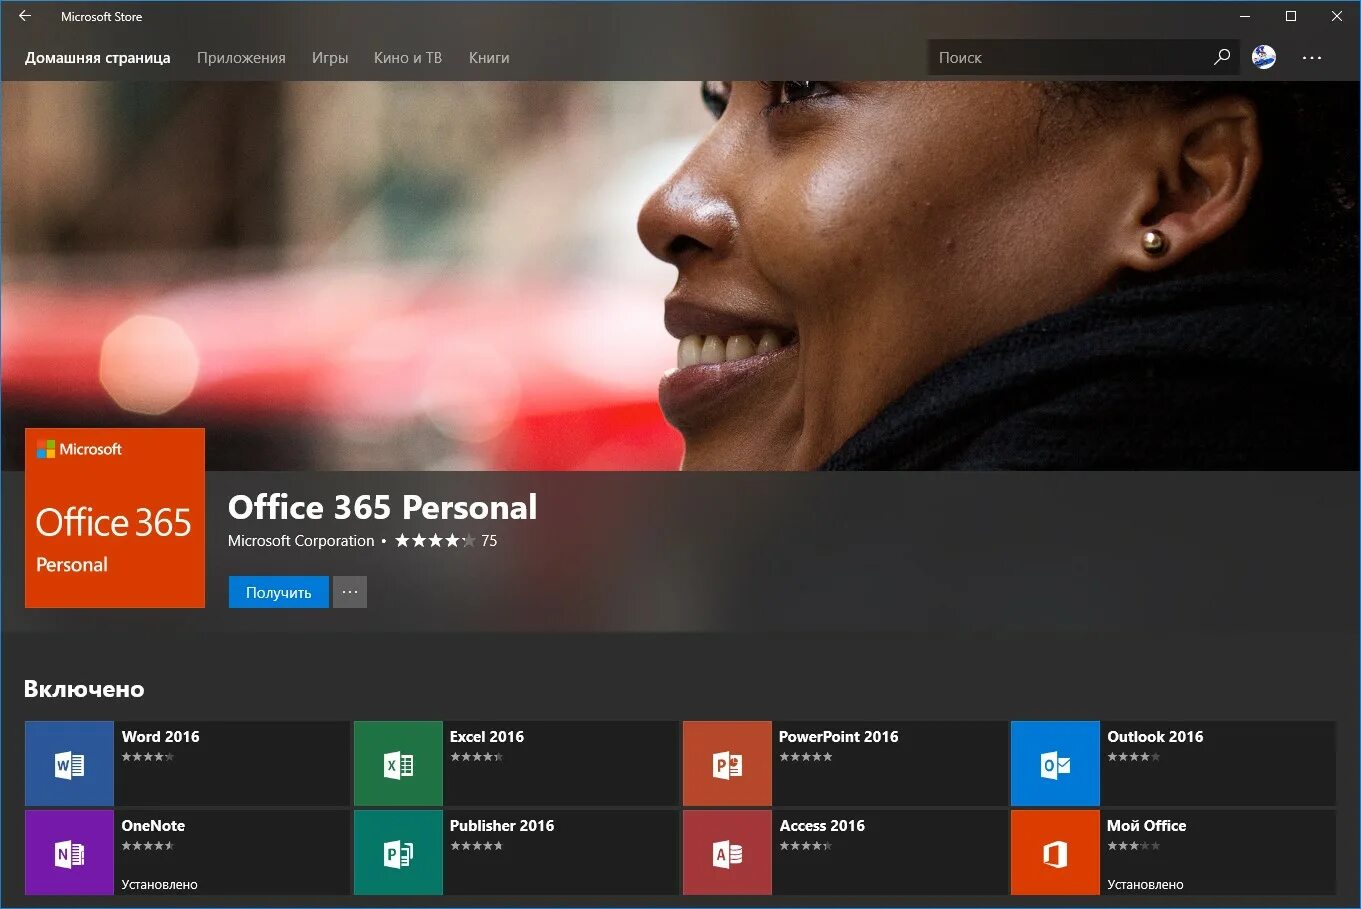Screen dimensions: 1361x909
Task: Click the search magnifier icon
Action: pyautogui.click(x=1222, y=57)
